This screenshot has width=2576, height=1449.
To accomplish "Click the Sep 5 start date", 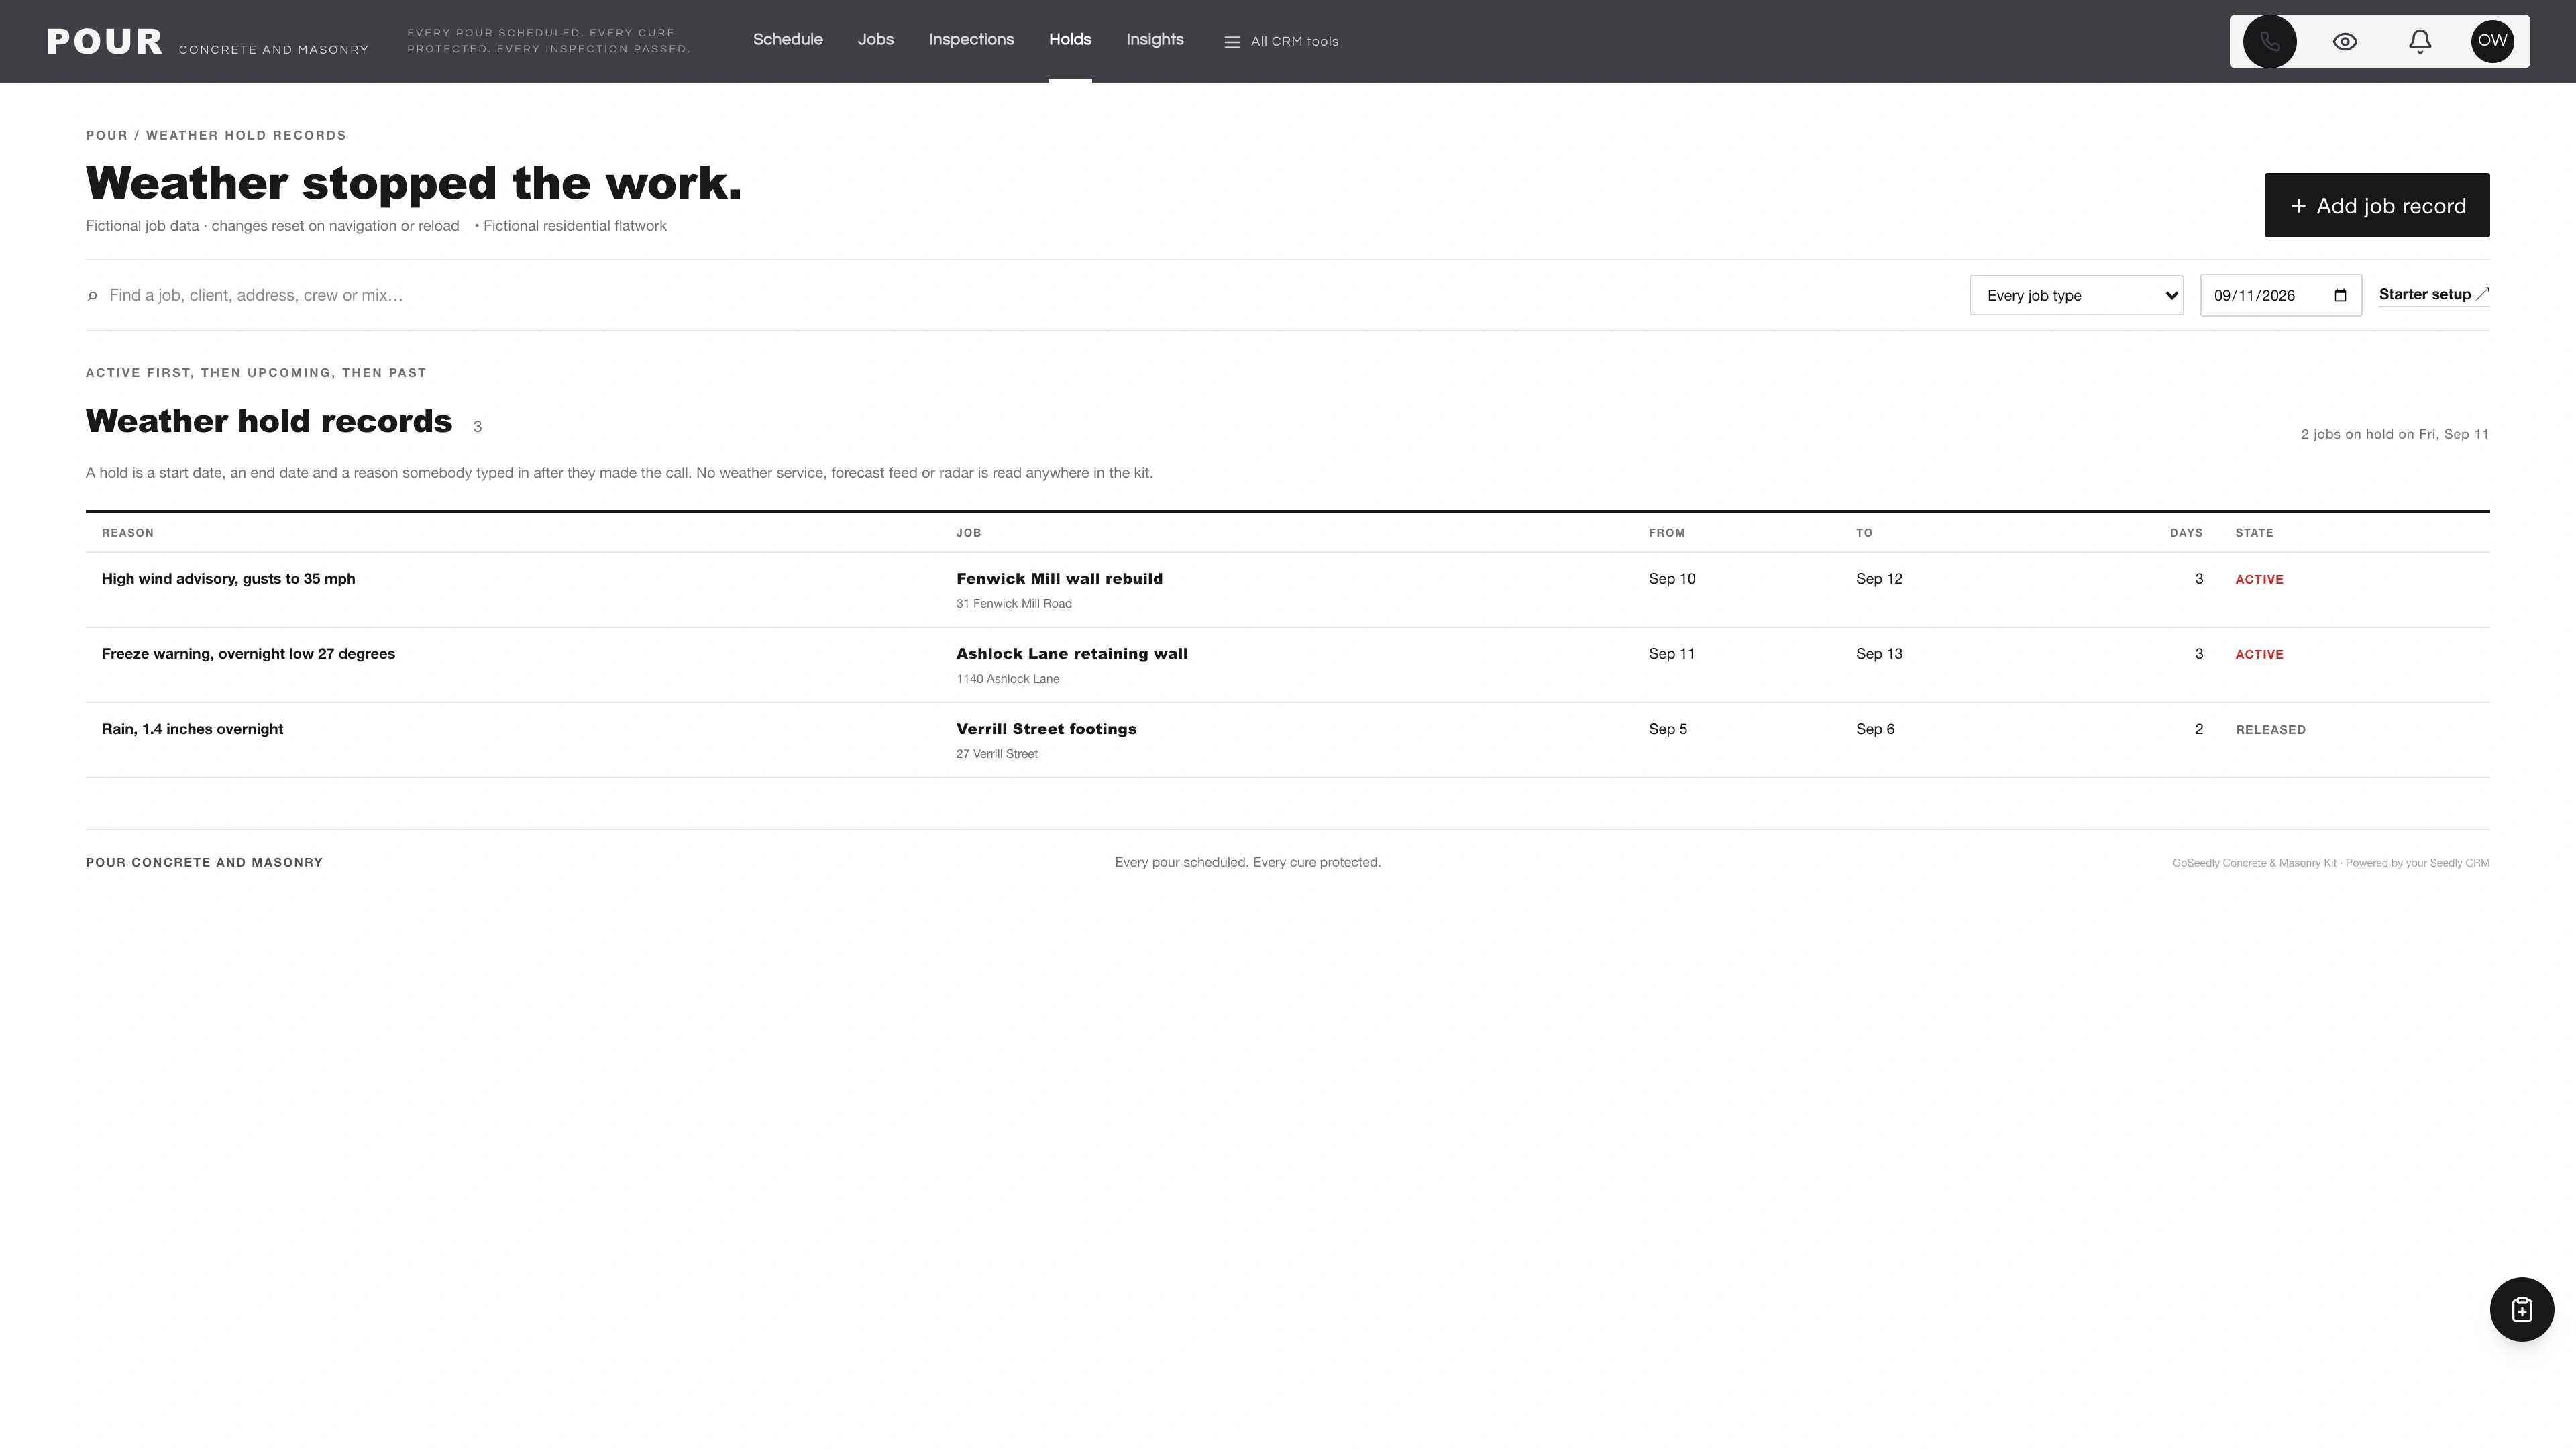I will [x=1668, y=728].
